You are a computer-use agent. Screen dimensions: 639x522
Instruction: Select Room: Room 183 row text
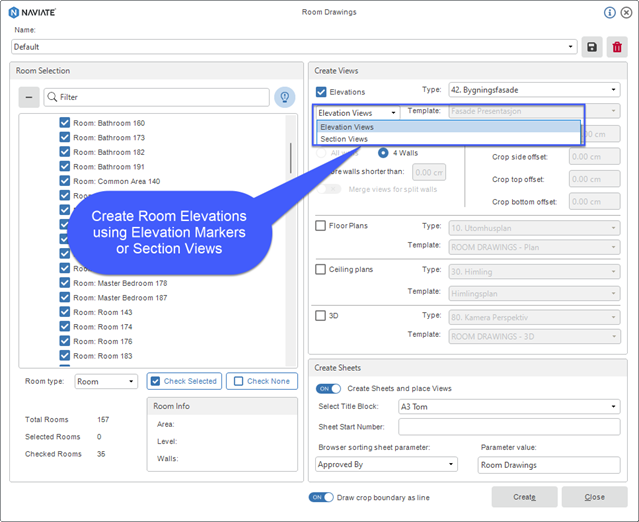point(103,356)
